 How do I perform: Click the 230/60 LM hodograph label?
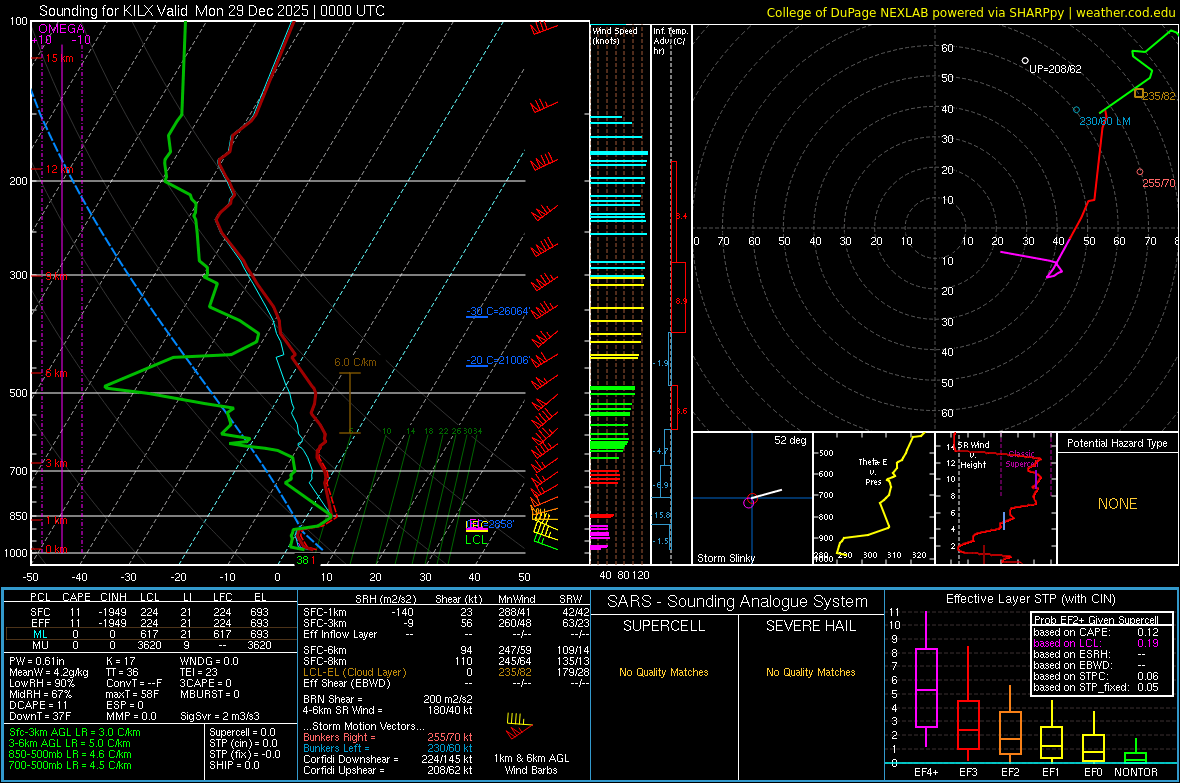tap(1105, 121)
